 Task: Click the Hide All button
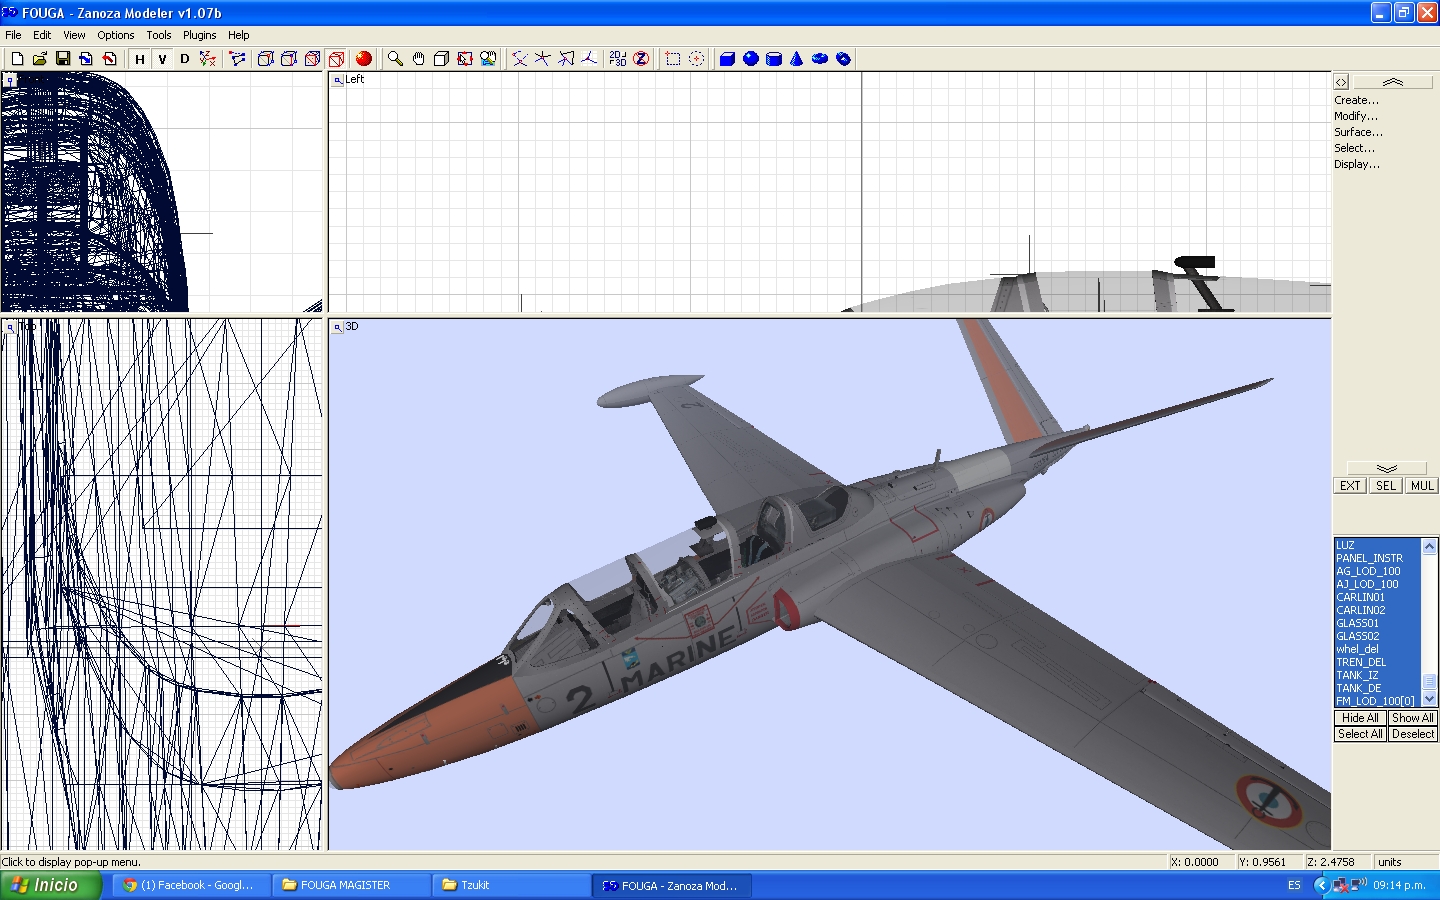[1360, 718]
